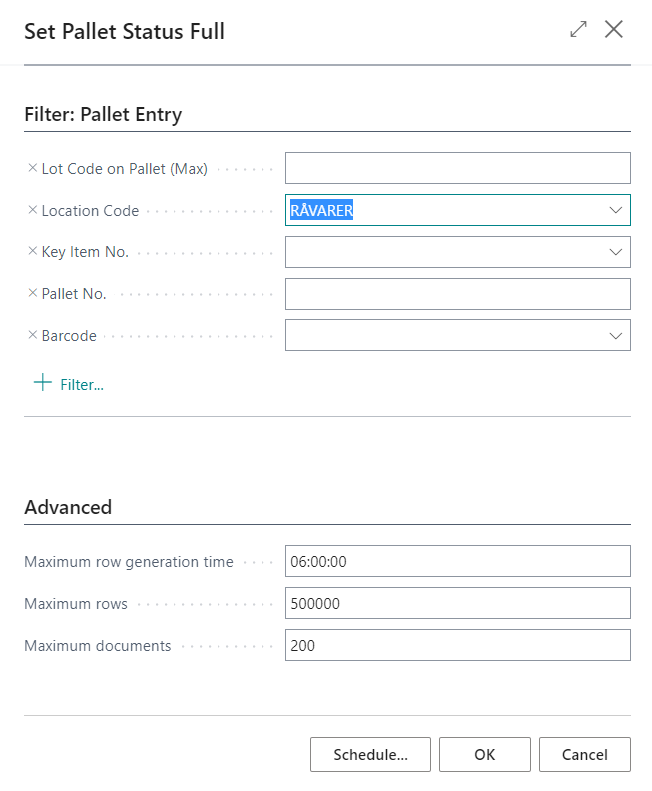Click the Pallet No. input field
Viewport: 652px width, 791px height.
(x=457, y=294)
